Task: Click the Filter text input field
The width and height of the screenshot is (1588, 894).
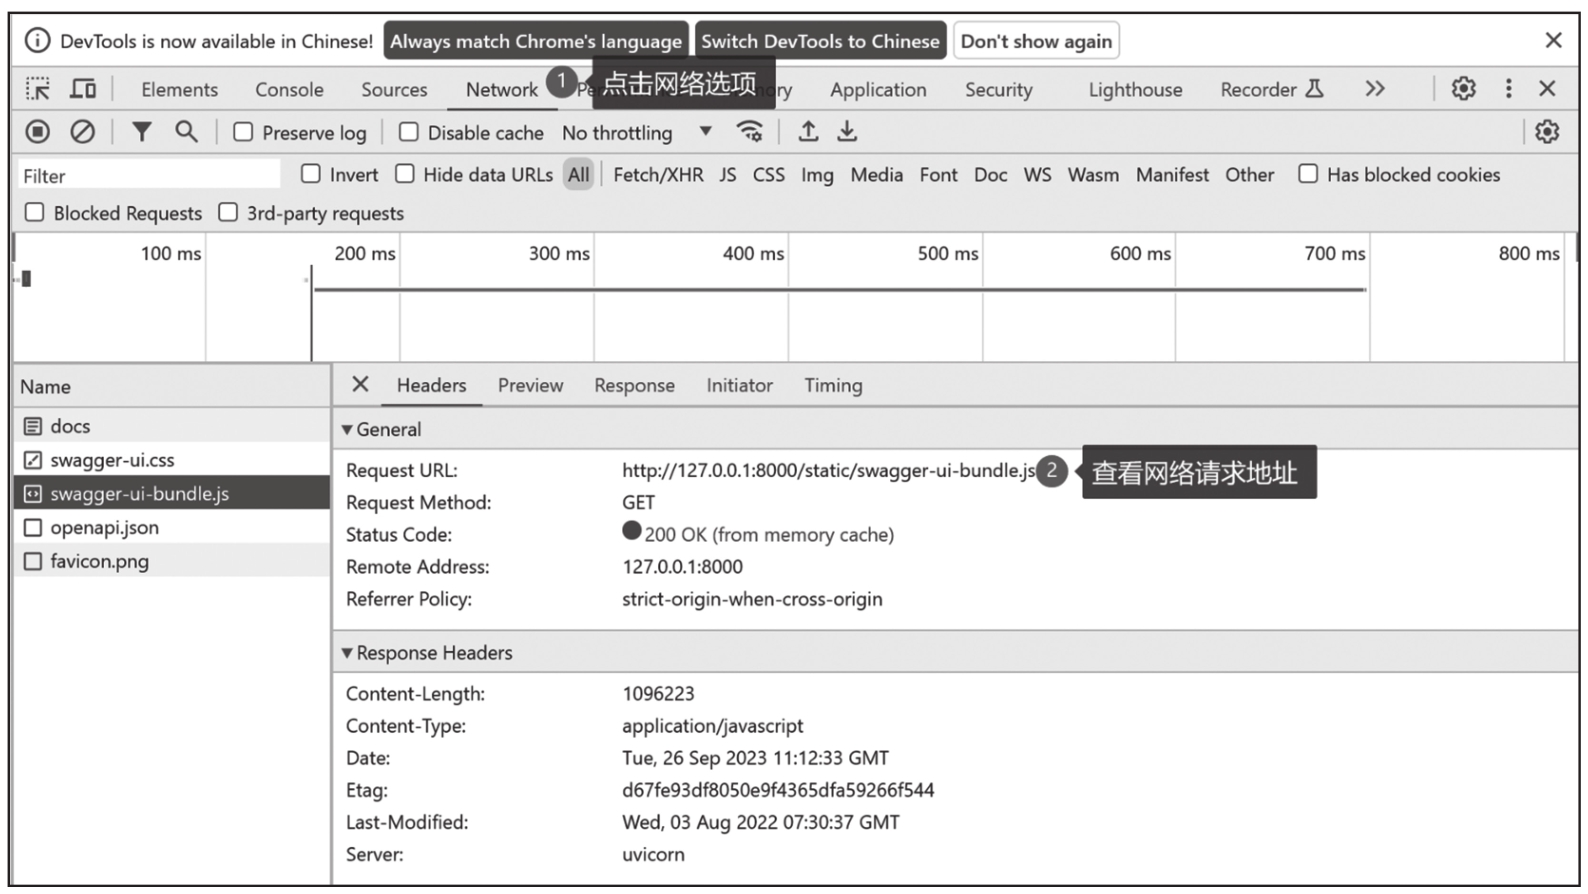Action: click(x=150, y=176)
